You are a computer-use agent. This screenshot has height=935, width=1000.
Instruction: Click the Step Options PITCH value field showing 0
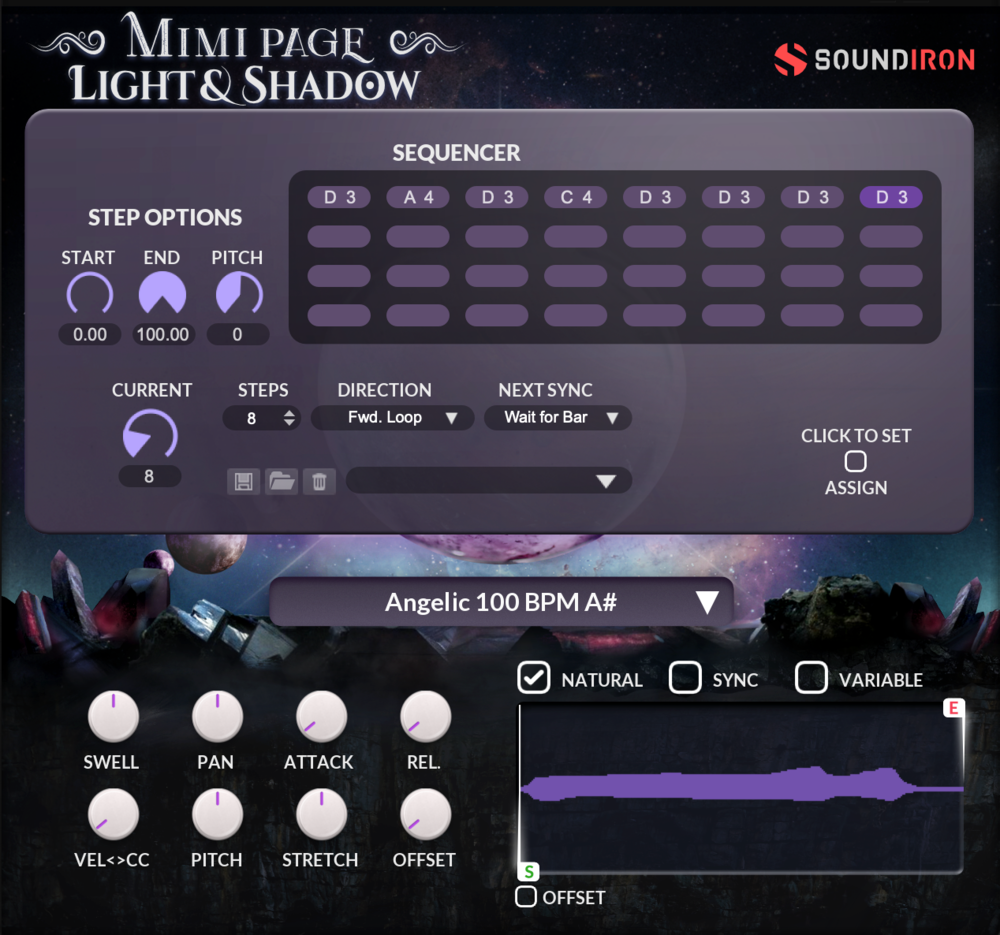(x=238, y=334)
